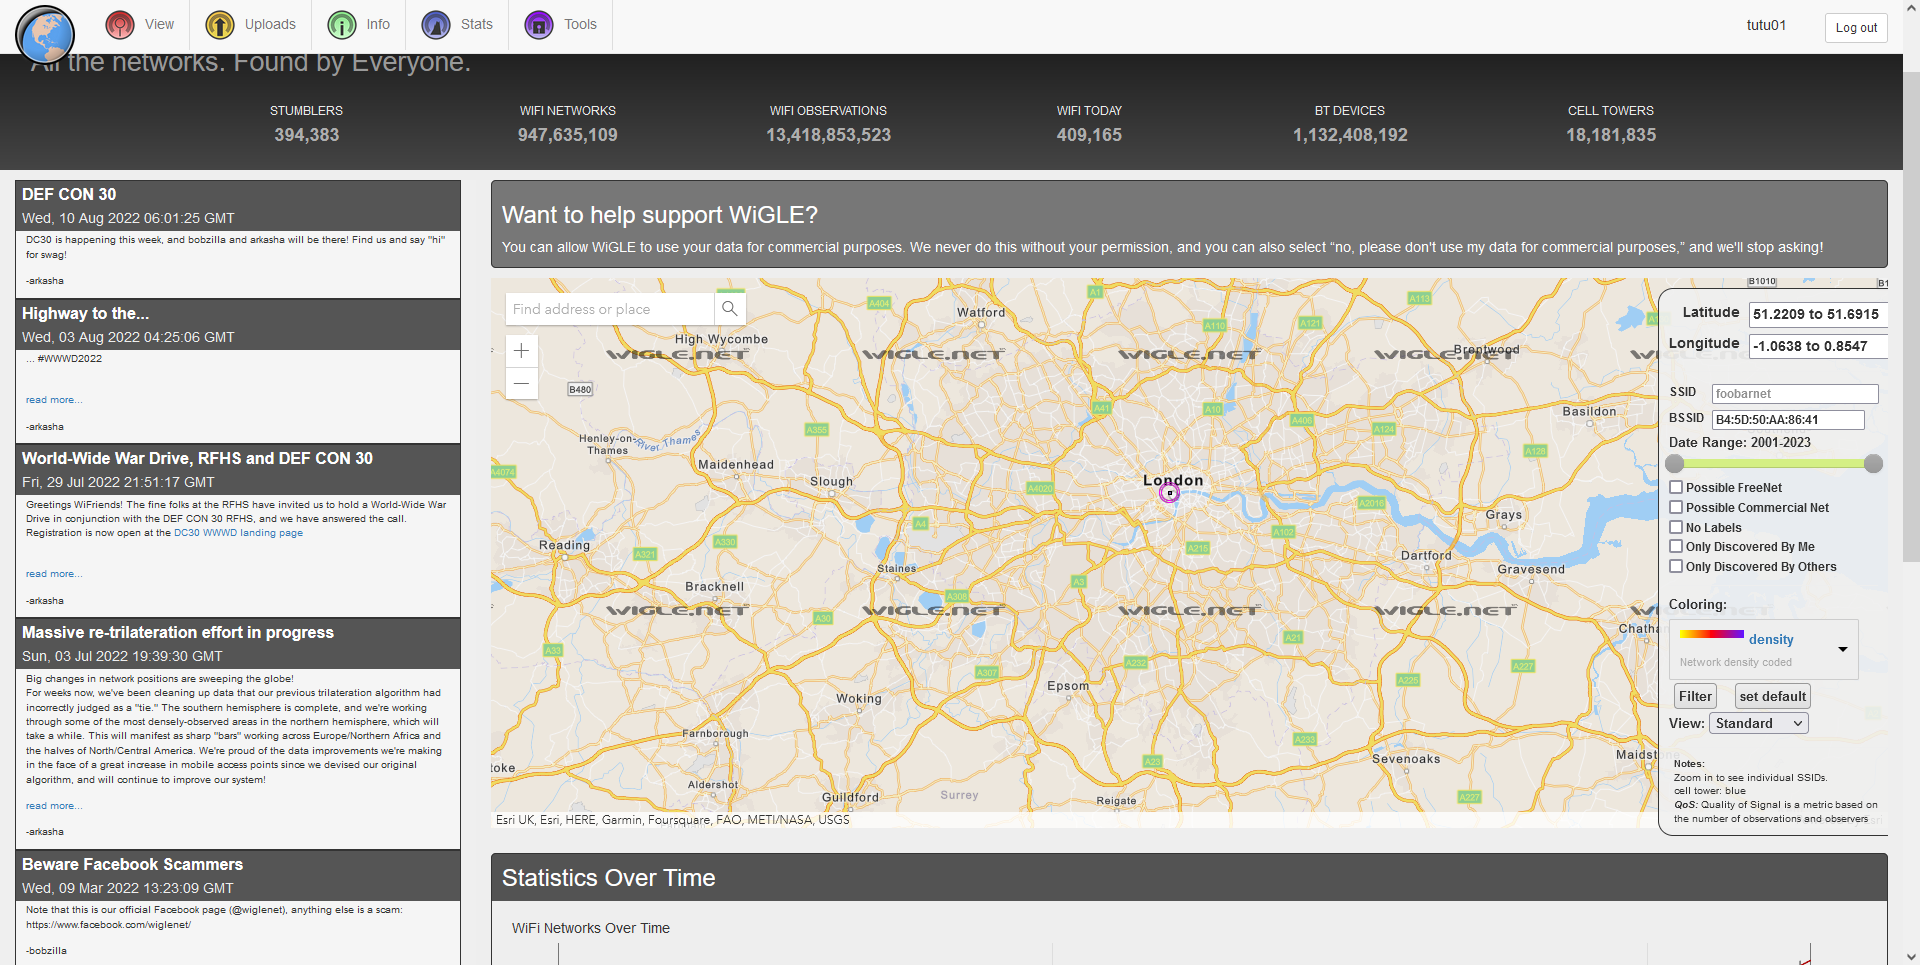Click read more under Massive re-trilateration post
Image resolution: width=1920 pixels, height=965 pixels.
(54, 806)
